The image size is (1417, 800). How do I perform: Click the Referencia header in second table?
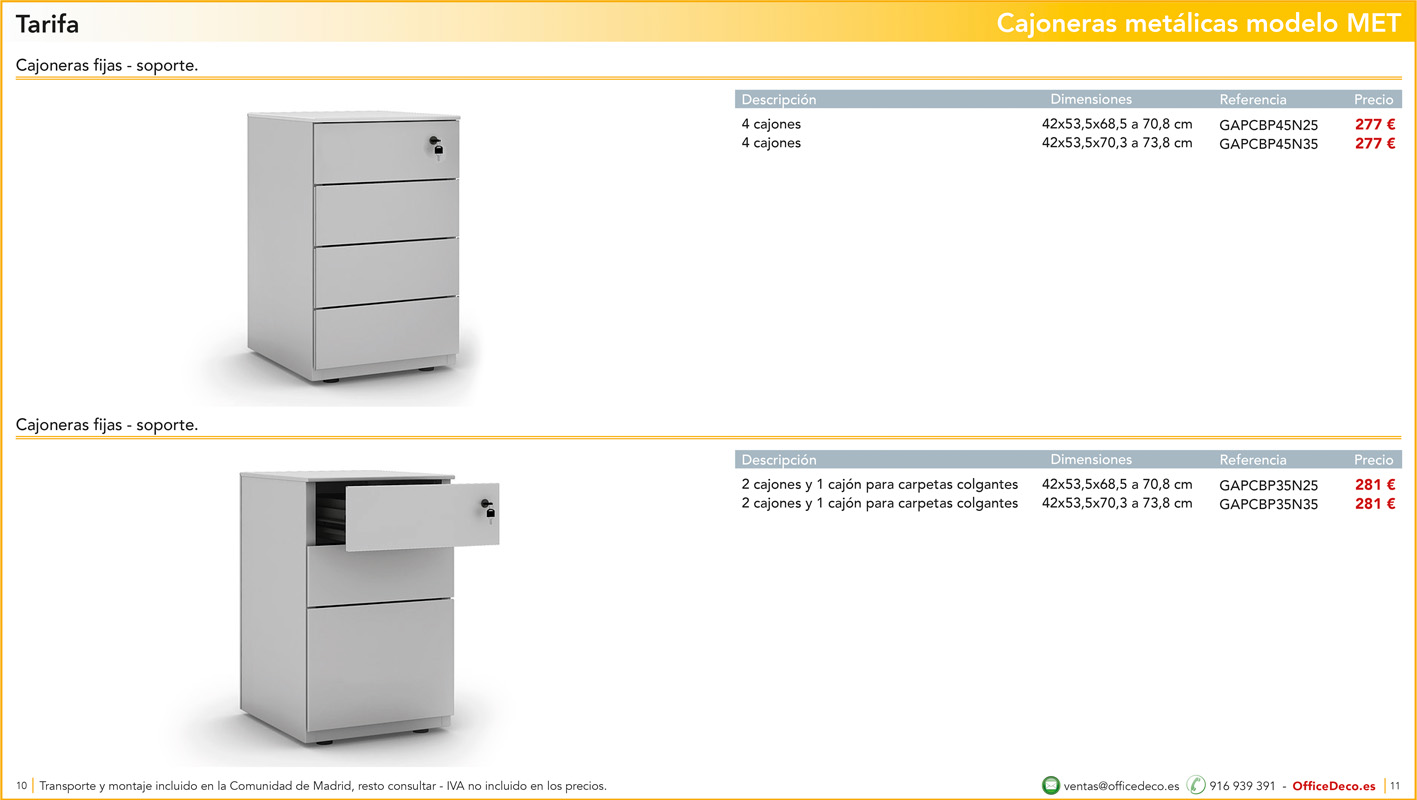pos(1252,460)
